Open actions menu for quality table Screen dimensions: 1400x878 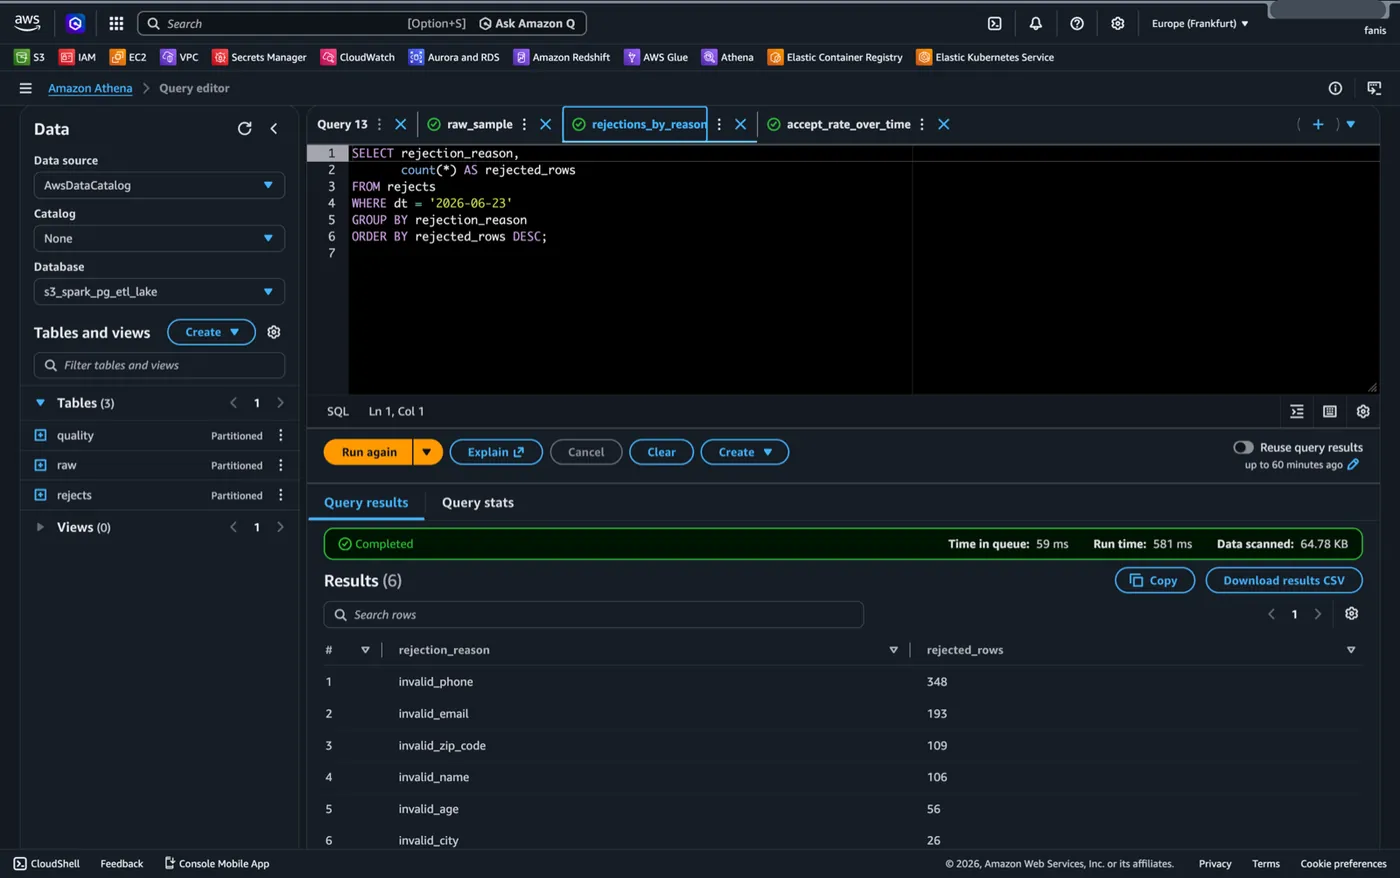click(281, 435)
